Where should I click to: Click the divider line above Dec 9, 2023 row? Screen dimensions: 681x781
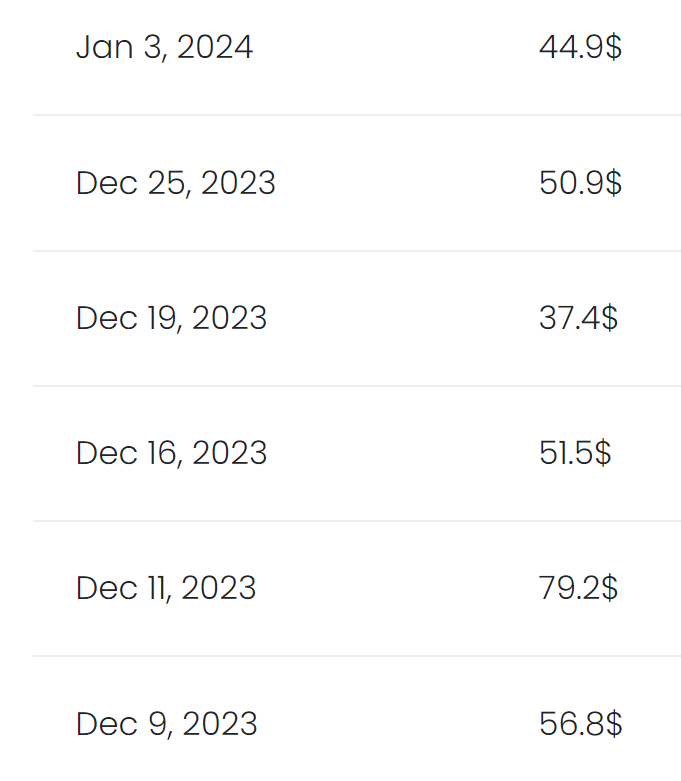(x=357, y=656)
